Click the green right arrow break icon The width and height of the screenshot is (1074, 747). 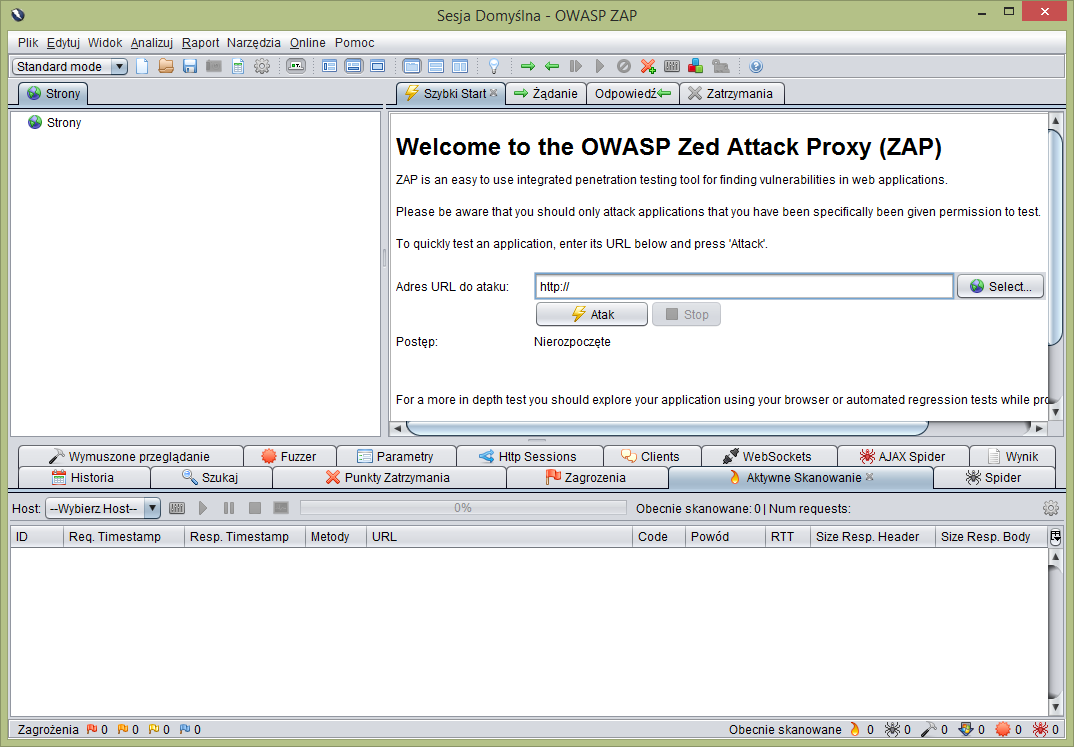point(528,66)
